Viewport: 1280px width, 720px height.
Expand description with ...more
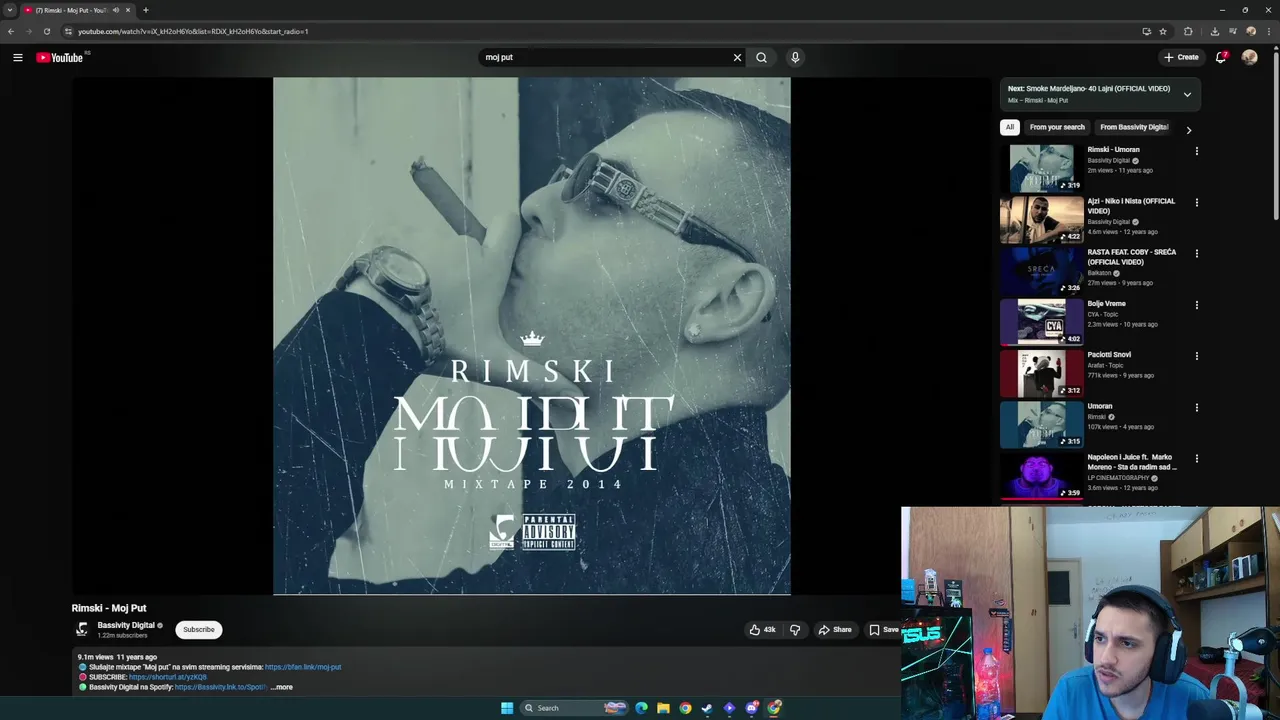282,687
